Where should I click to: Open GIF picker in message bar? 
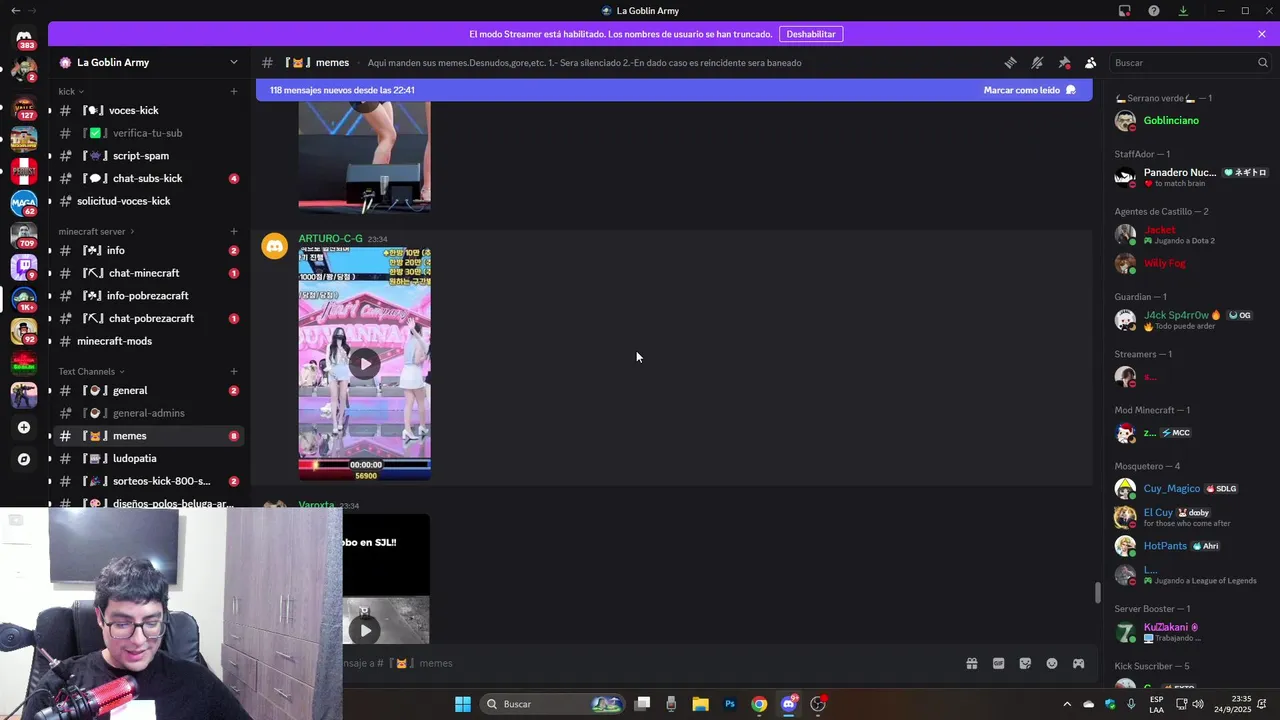tap(998, 663)
